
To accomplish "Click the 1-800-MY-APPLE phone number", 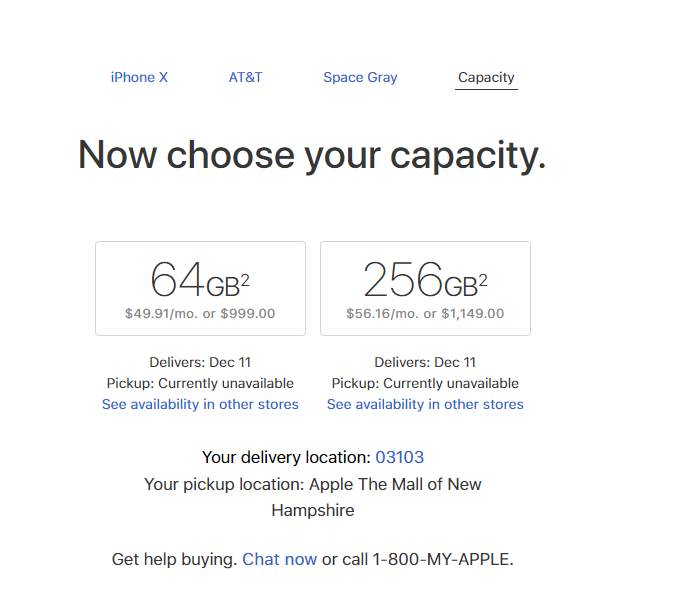I will click(443, 559).
